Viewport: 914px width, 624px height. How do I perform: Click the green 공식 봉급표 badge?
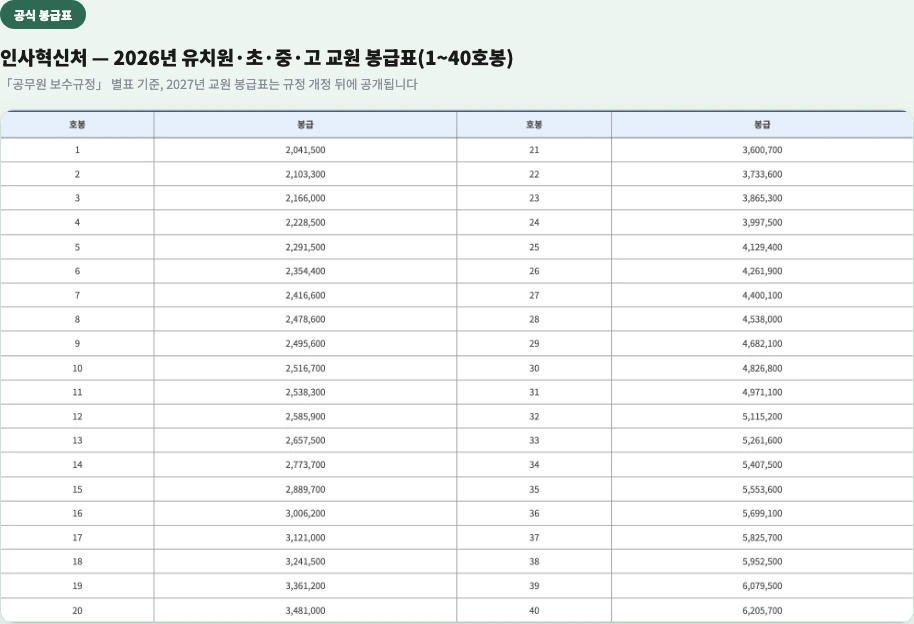[43, 15]
